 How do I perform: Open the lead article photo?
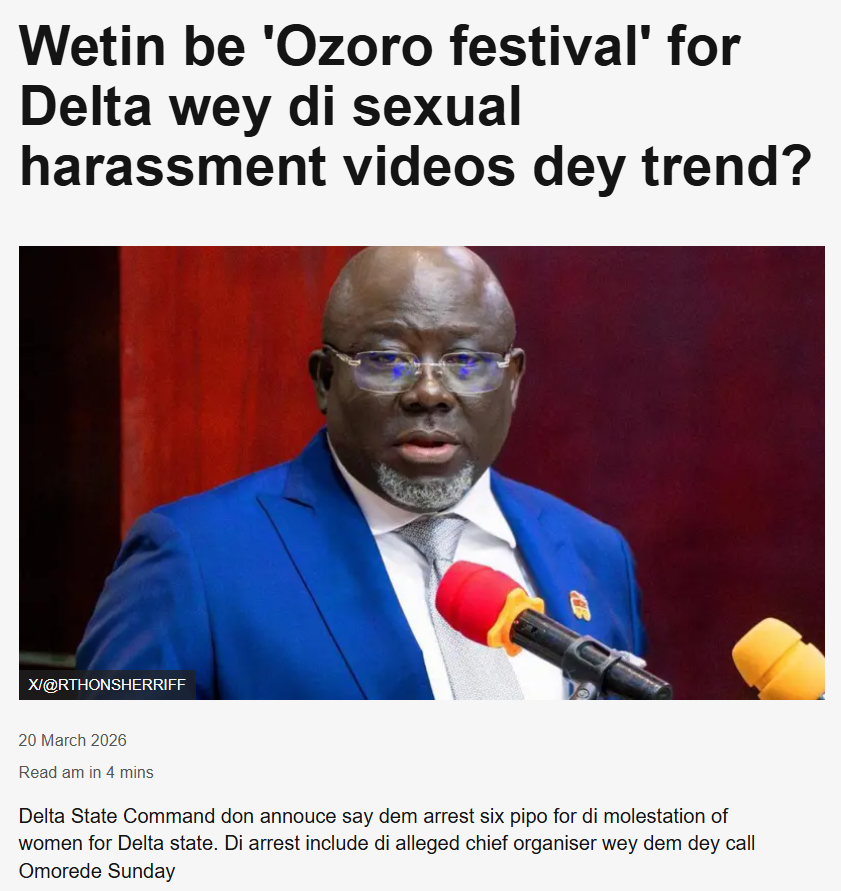(422, 472)
